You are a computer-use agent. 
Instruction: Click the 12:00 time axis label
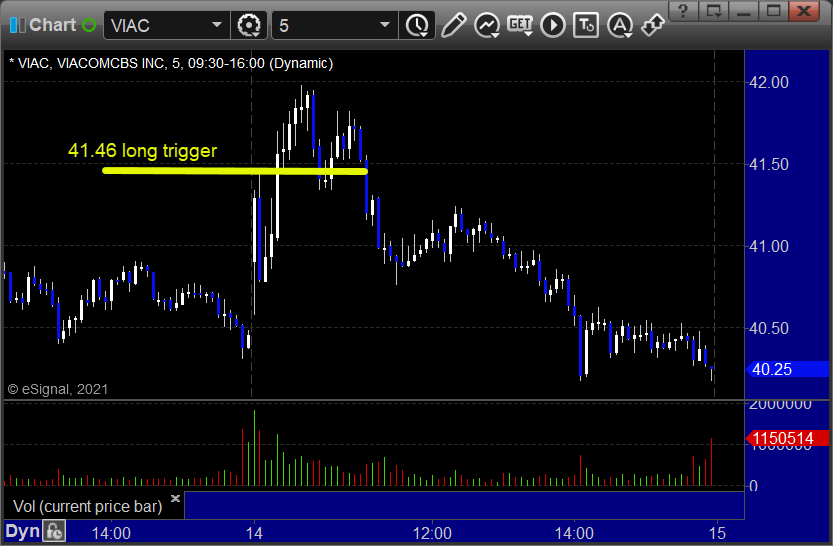click(432, 533)
